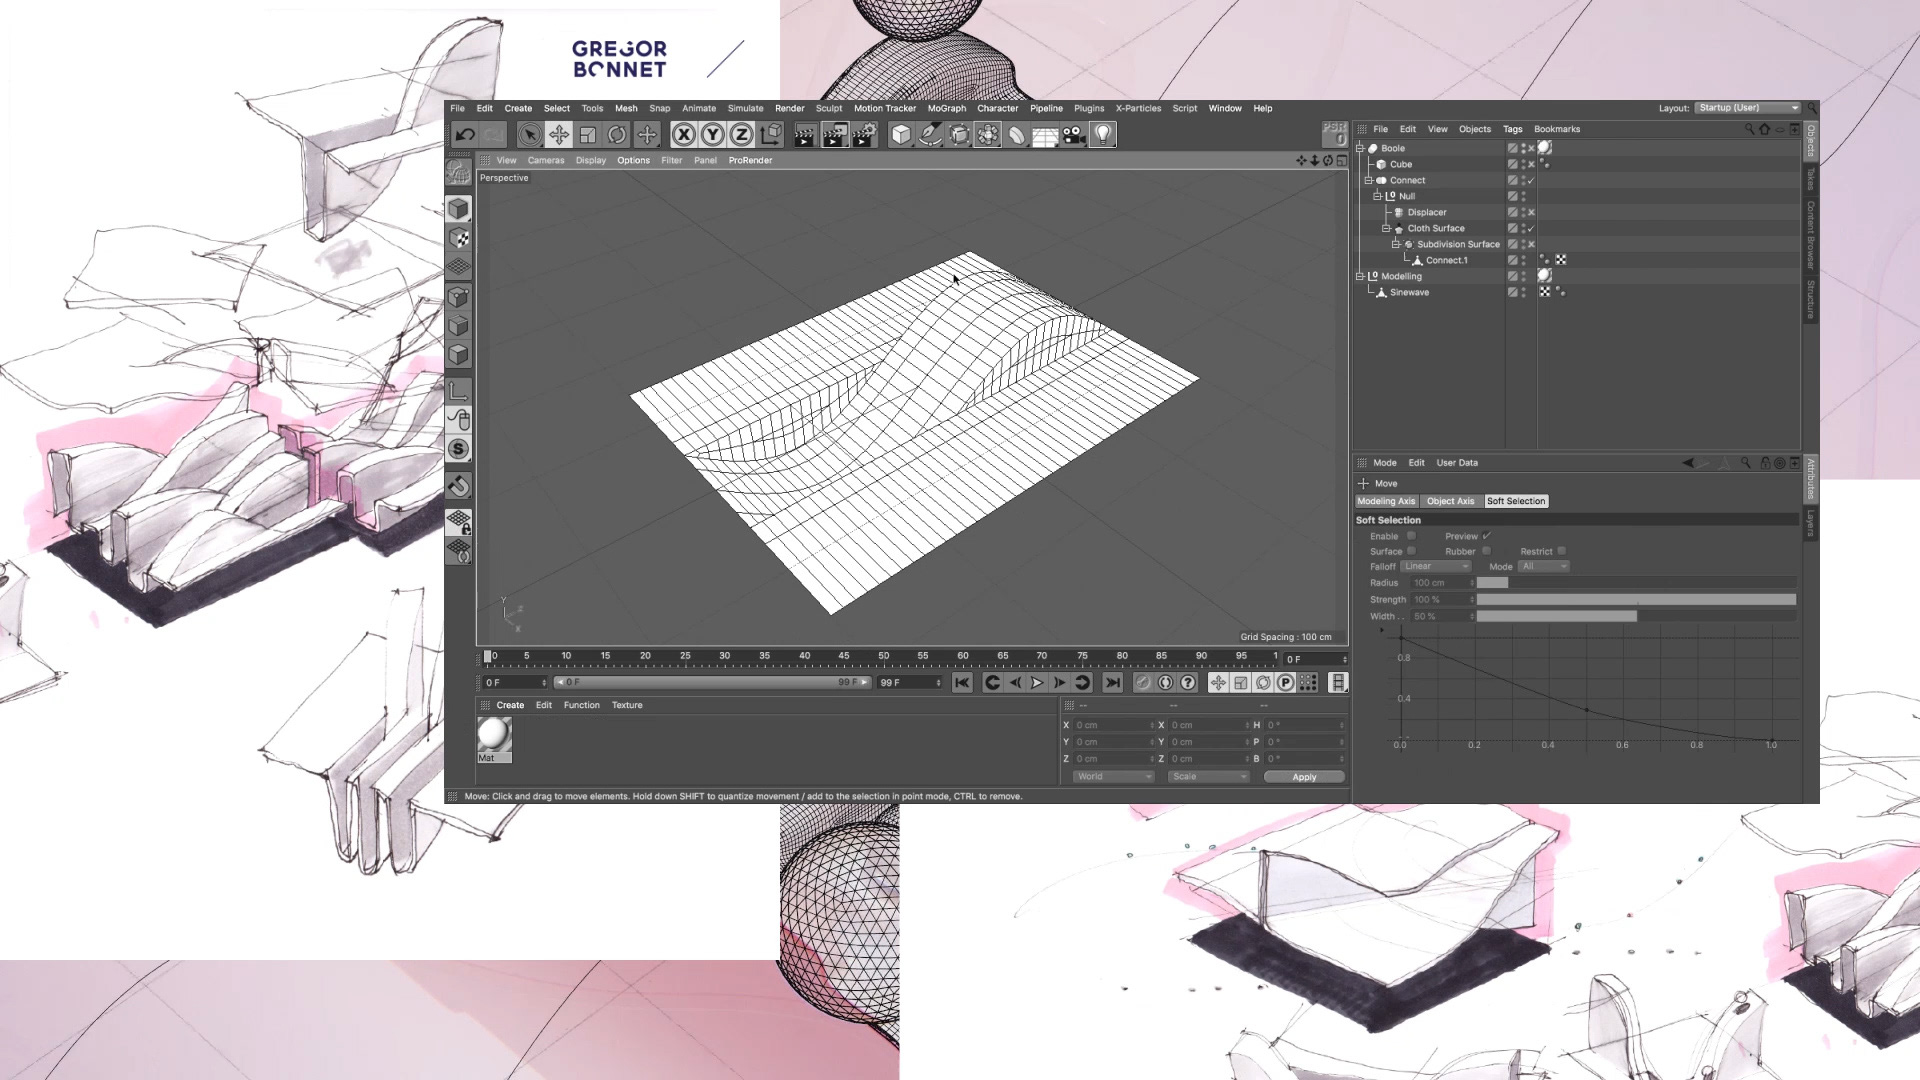1920x1080 pixels.
Task: Click the Snap magnet S icon
Action: click(458, 449)
